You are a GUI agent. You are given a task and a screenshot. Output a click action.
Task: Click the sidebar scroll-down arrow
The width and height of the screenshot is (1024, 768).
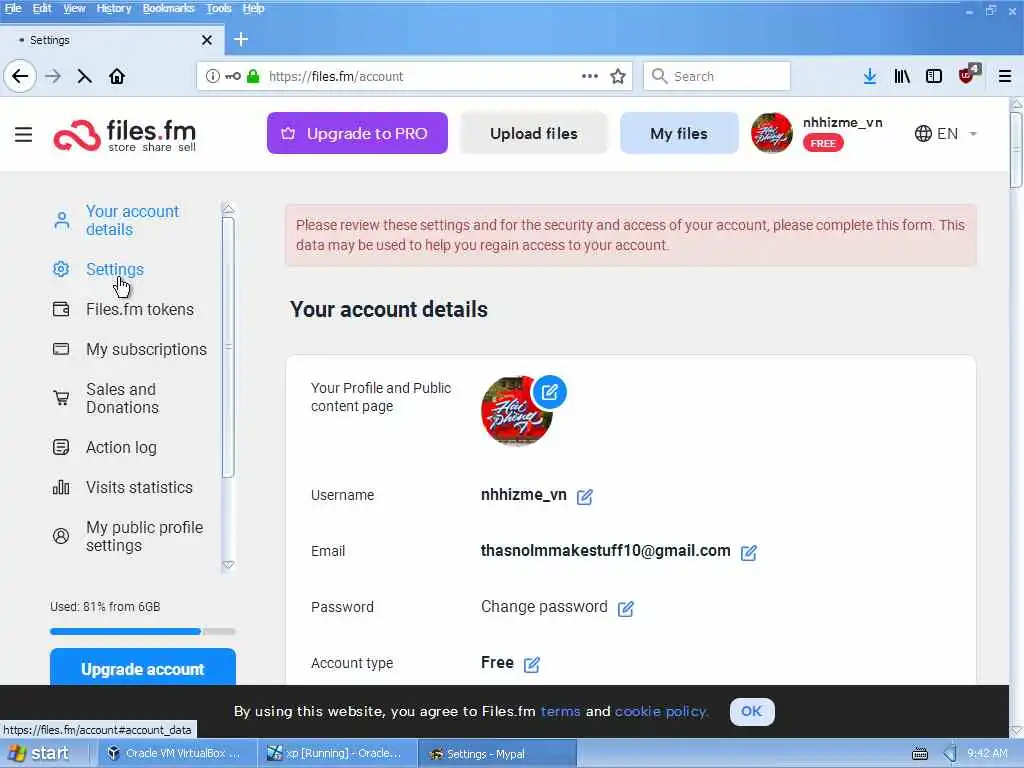tap(229, 565)
